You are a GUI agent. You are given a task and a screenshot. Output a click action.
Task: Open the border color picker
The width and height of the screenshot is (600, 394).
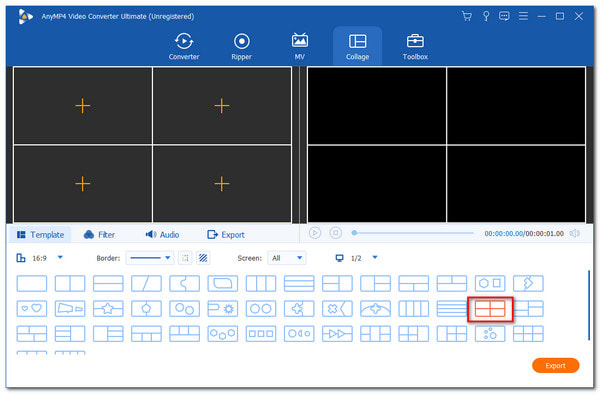[185, 258]
